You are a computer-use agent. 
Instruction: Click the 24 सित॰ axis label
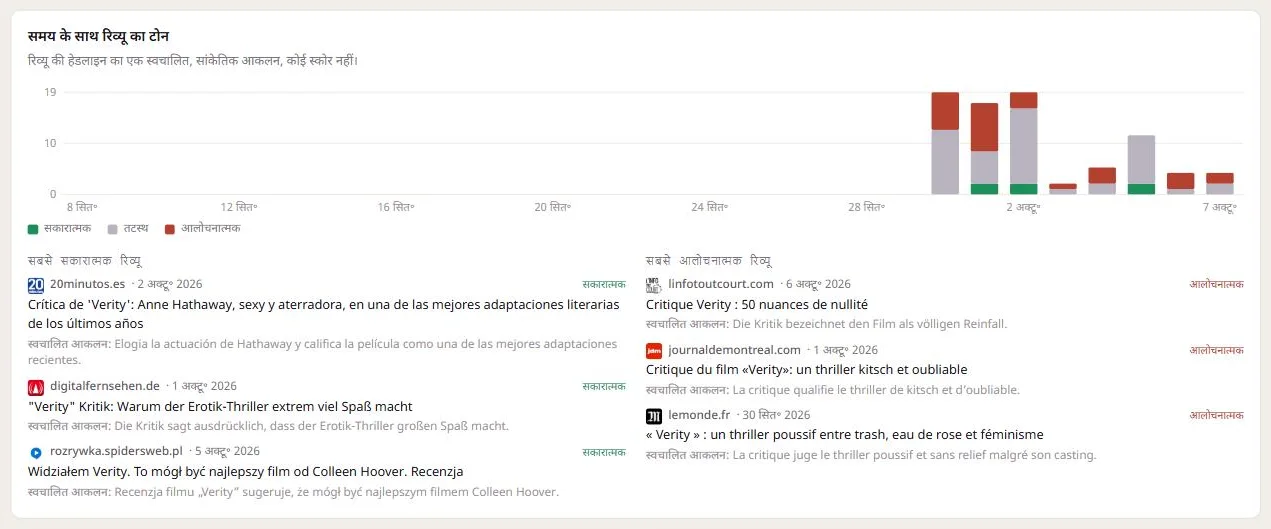709,207
